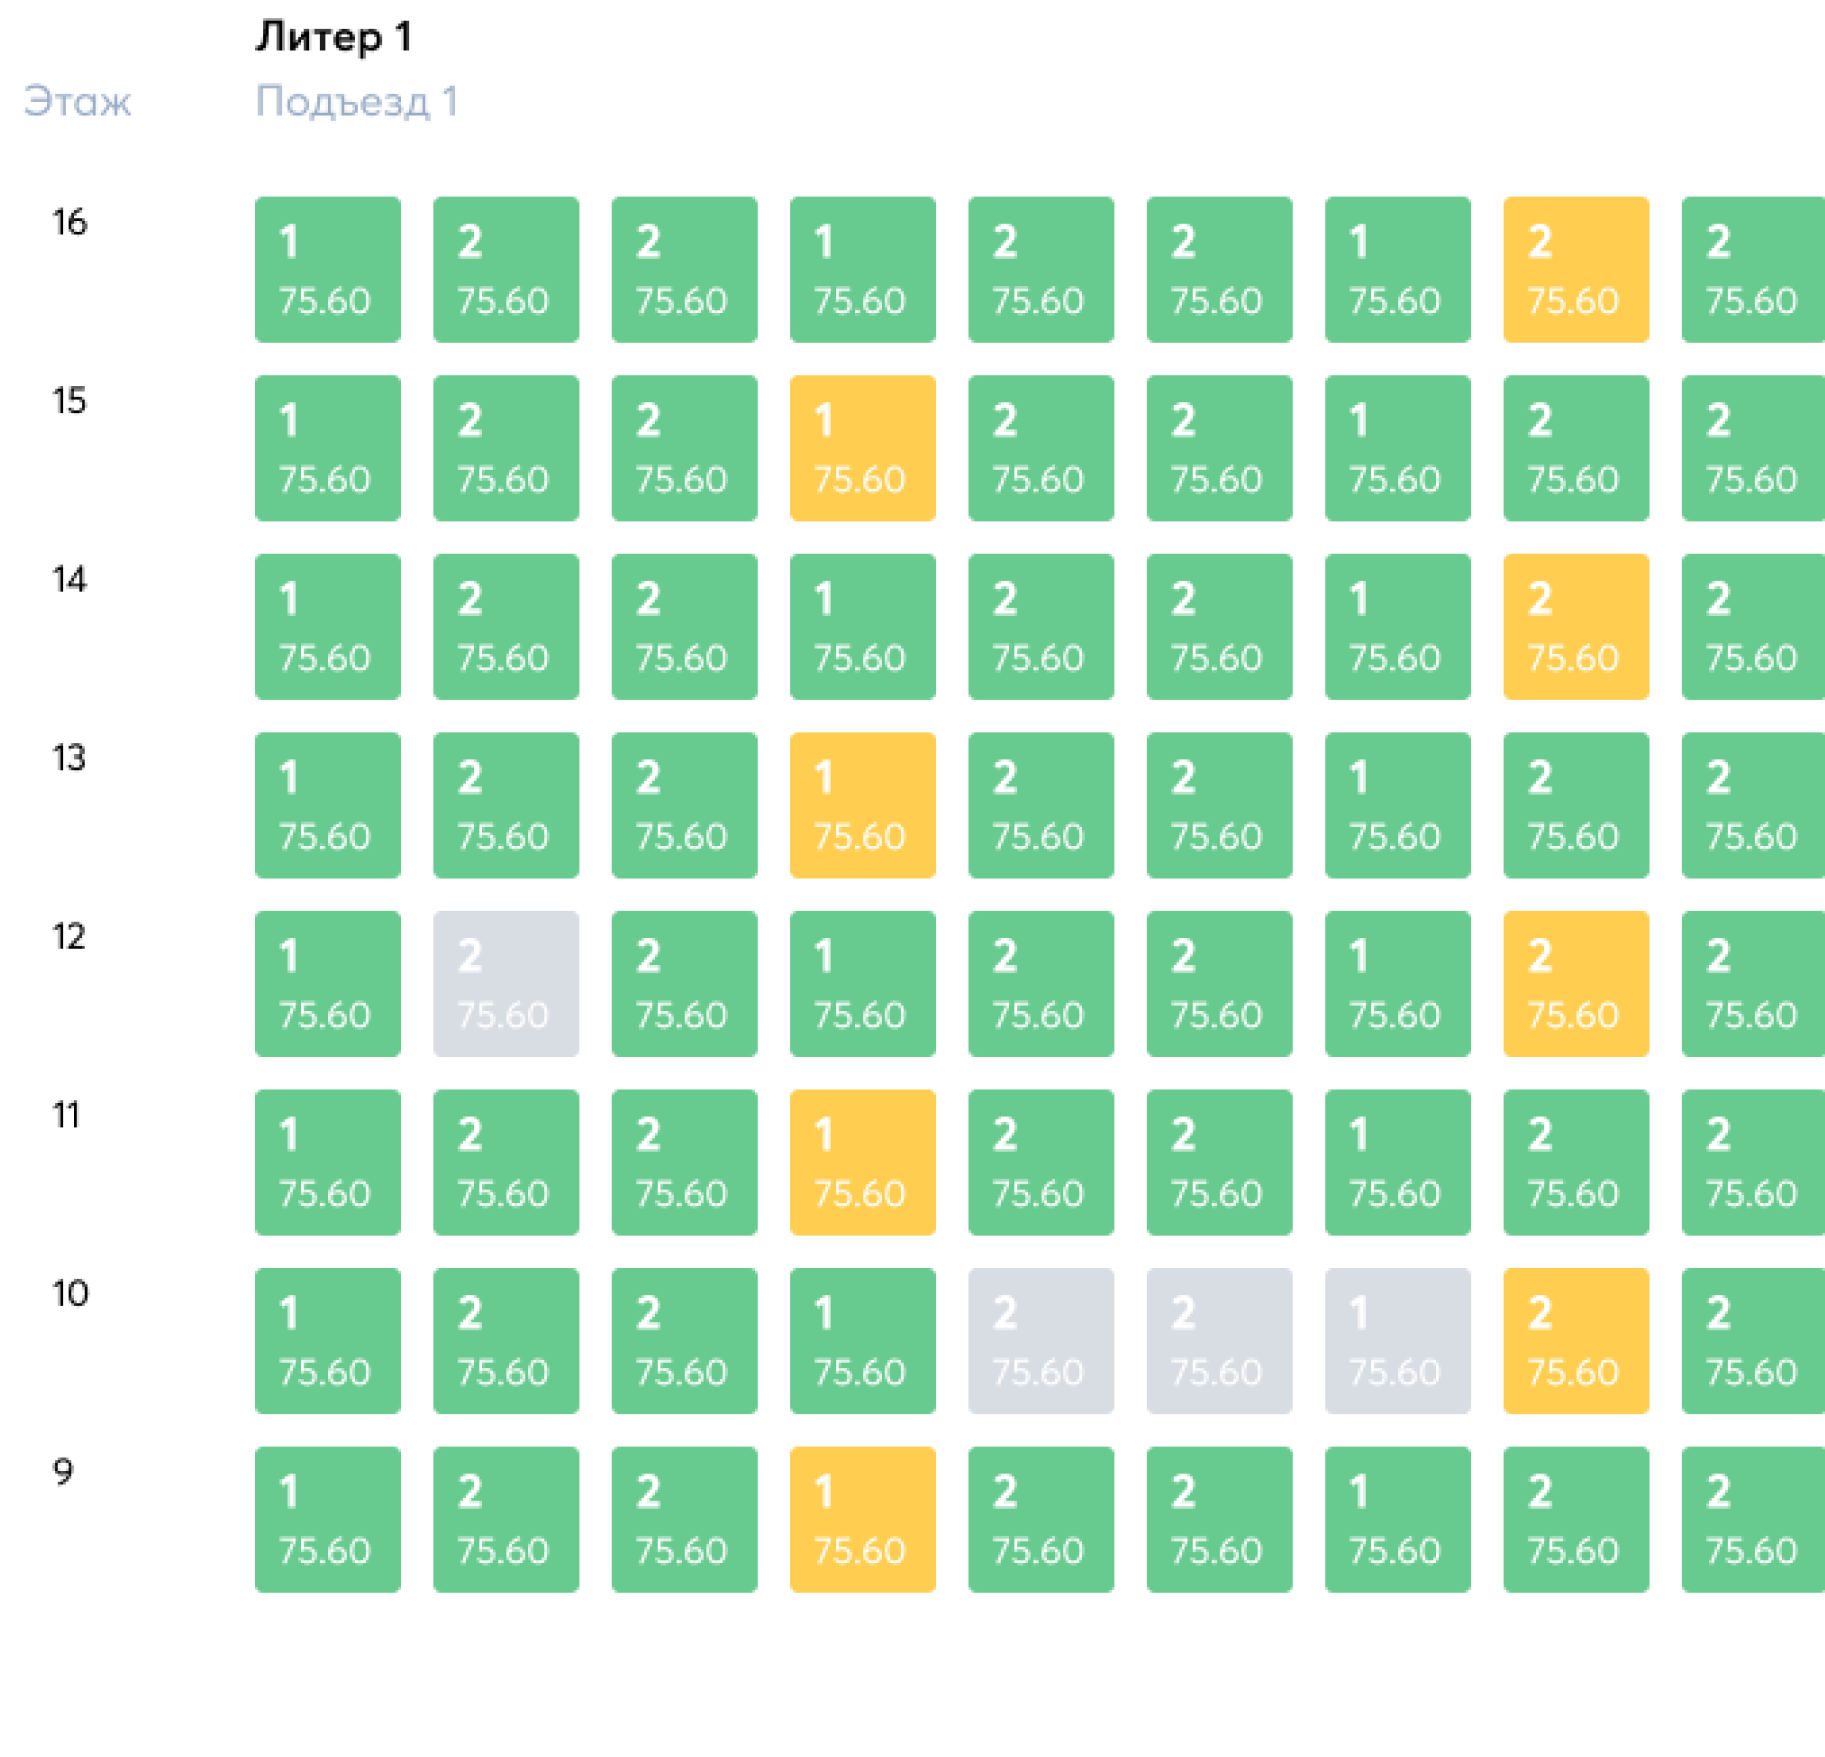
Task: Click the partially visible last cell, top row
Action: [1753, 269]
